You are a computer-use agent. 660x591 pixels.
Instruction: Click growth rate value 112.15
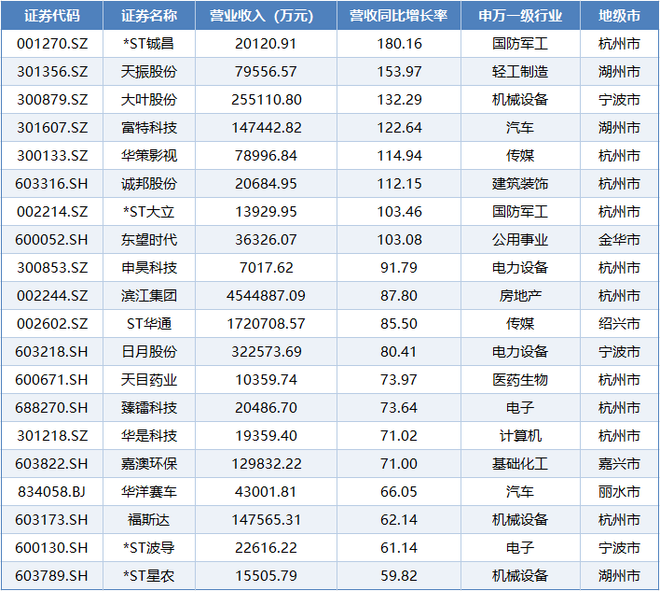[398, 184]
